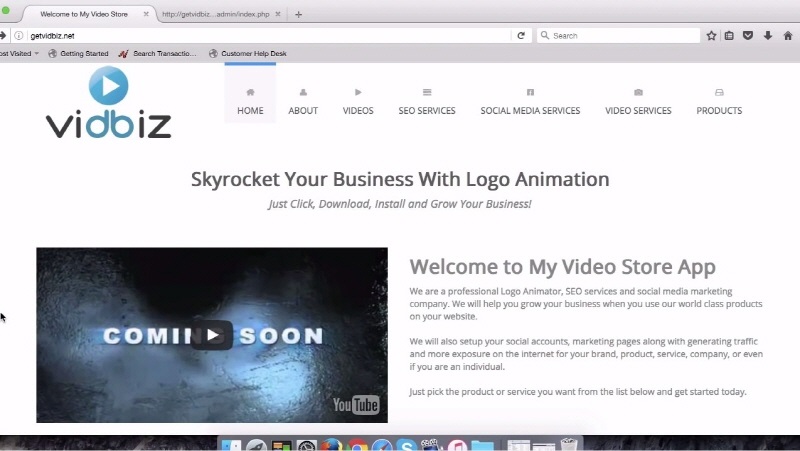
Task: Click the vidbiz logo
Action: 108,102
